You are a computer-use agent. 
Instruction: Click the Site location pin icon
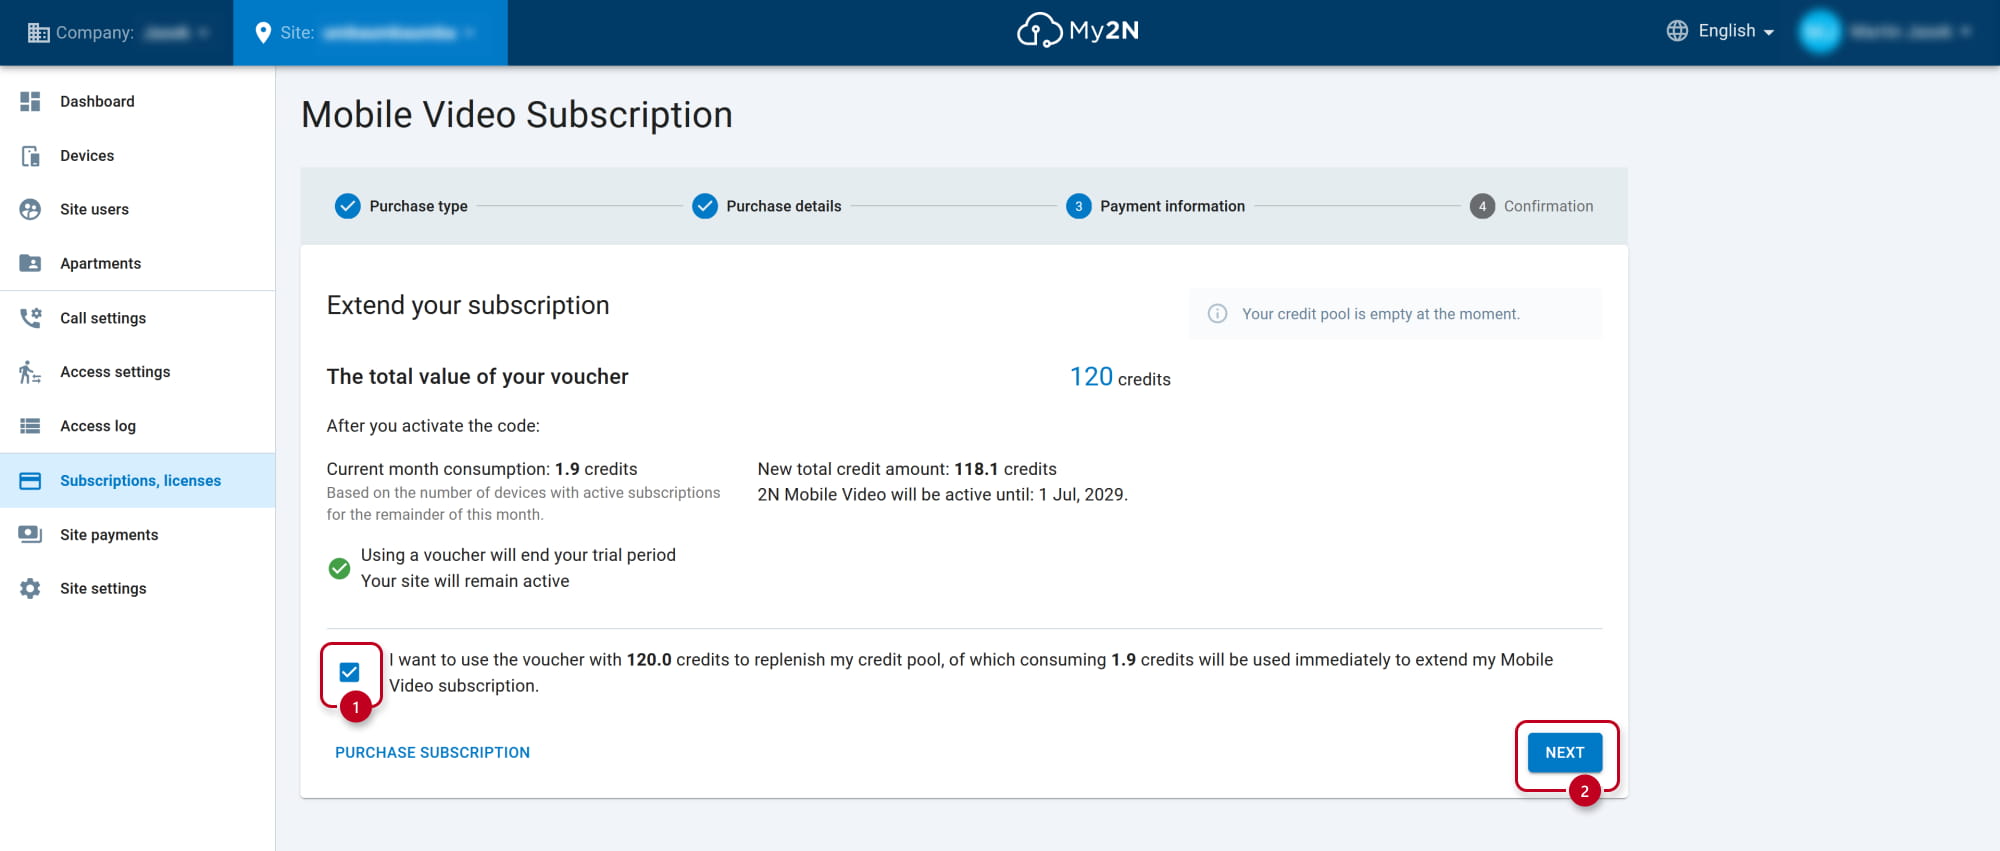tap(263, 33)
